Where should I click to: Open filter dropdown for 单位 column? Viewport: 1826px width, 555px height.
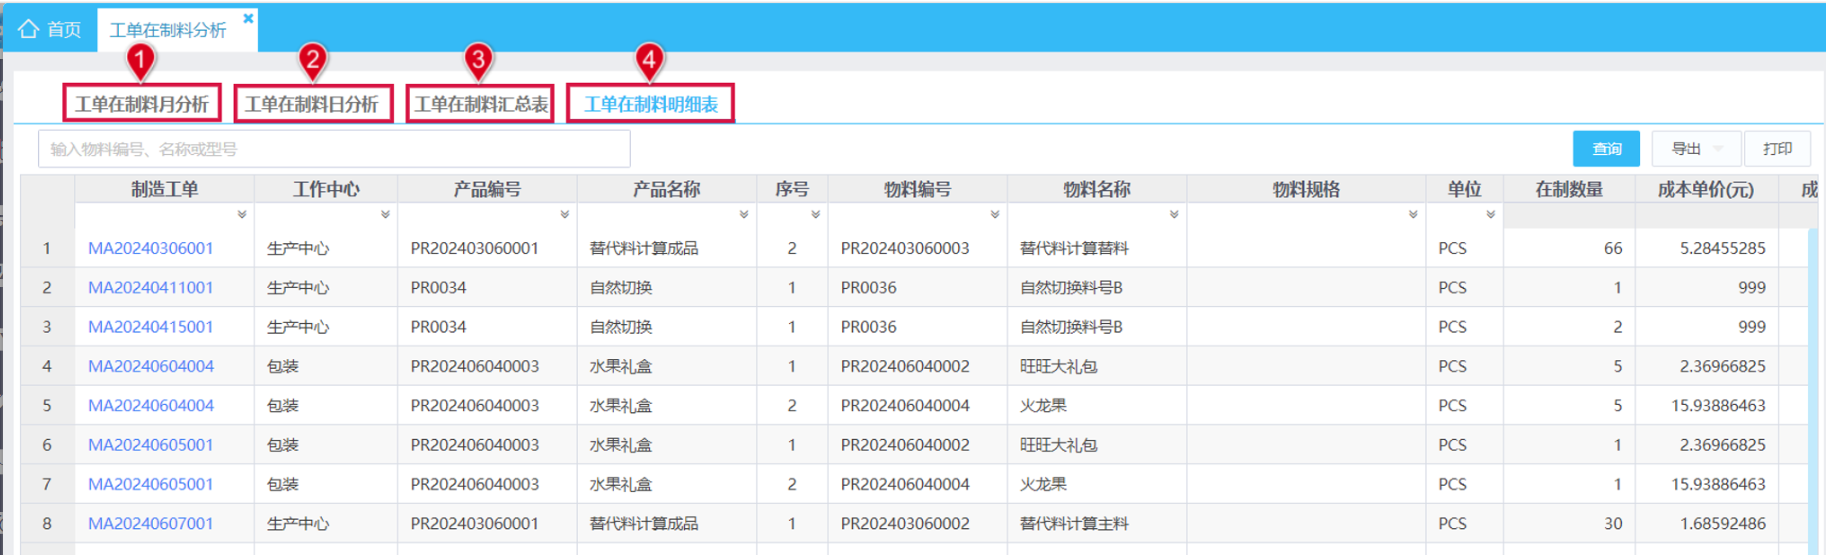tap(1491, 215)
